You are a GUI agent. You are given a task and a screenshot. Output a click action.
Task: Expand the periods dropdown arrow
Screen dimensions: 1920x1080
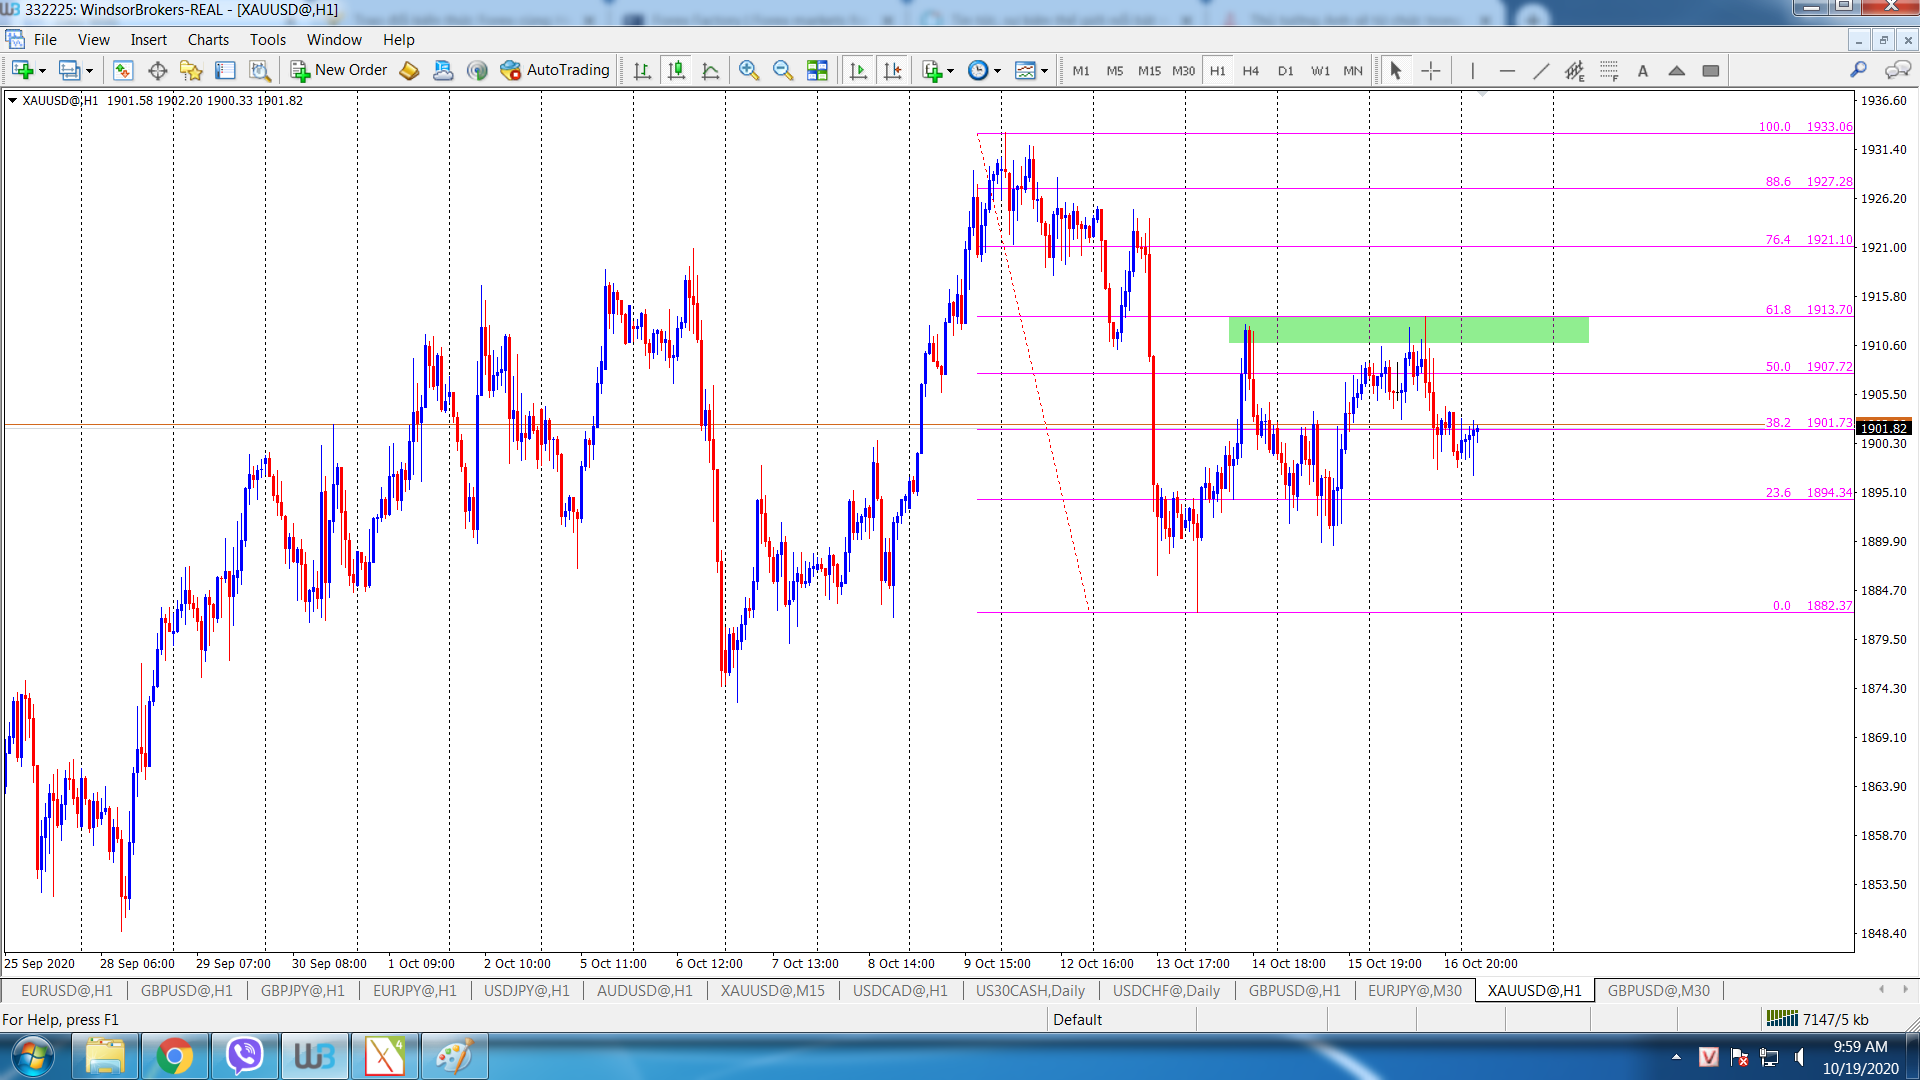997,71
